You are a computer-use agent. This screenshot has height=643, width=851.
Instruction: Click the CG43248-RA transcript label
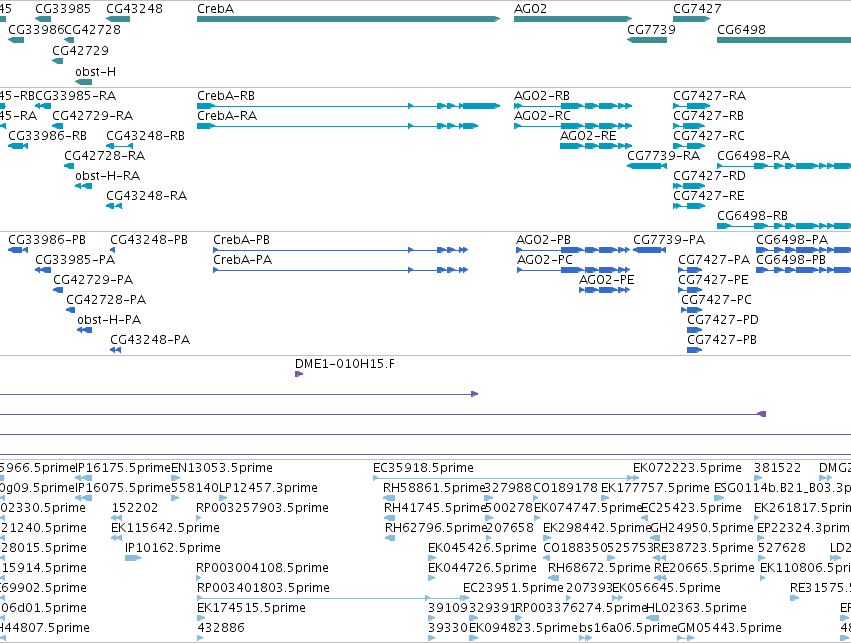click(x=147, y=196)
